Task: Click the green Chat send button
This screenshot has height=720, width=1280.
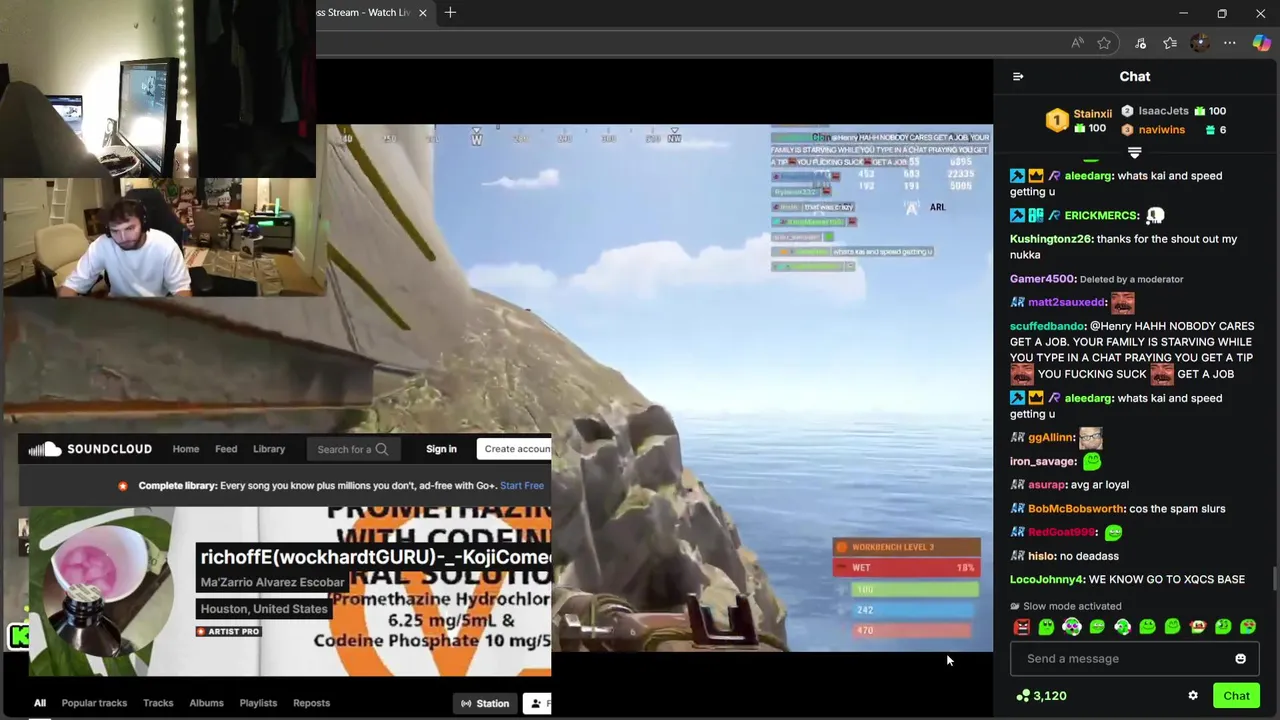Action: point(1236,696)
